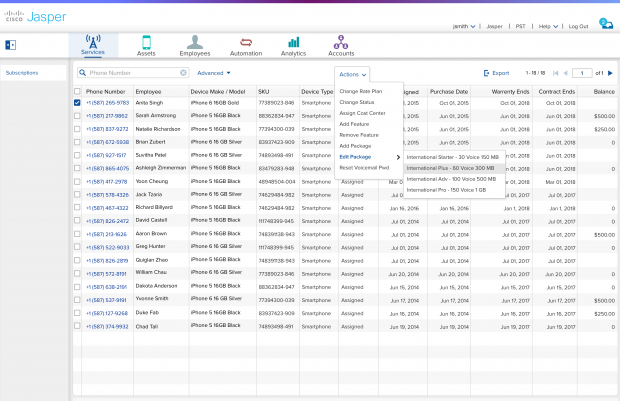Check the Chad Tall row checkbox
Screen dimensions: 620x401
[x=77, y=326]
